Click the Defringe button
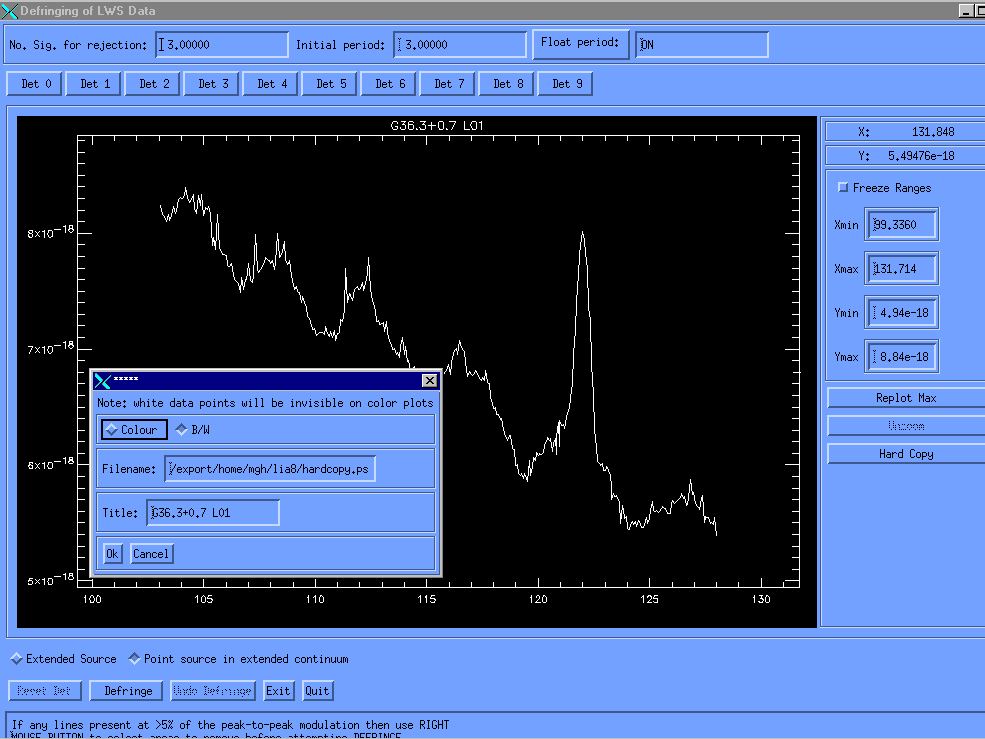This screenshot has width=985, height=739. [x=128, y=691]
